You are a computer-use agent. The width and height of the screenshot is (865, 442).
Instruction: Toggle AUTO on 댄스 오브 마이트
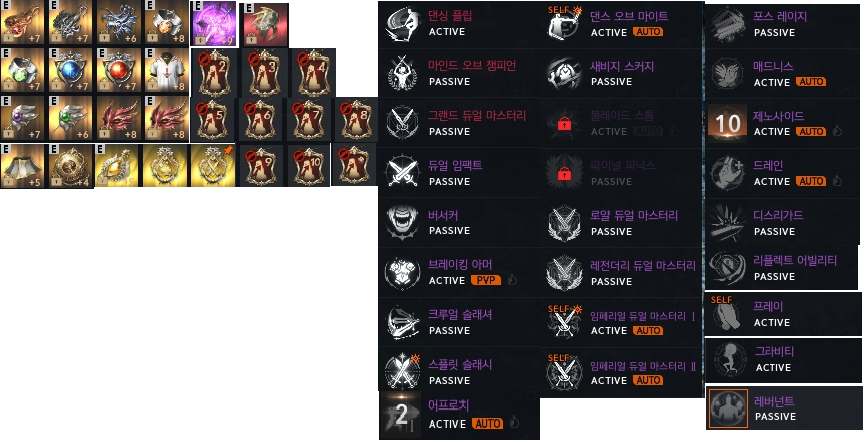(x=648, y=32)
